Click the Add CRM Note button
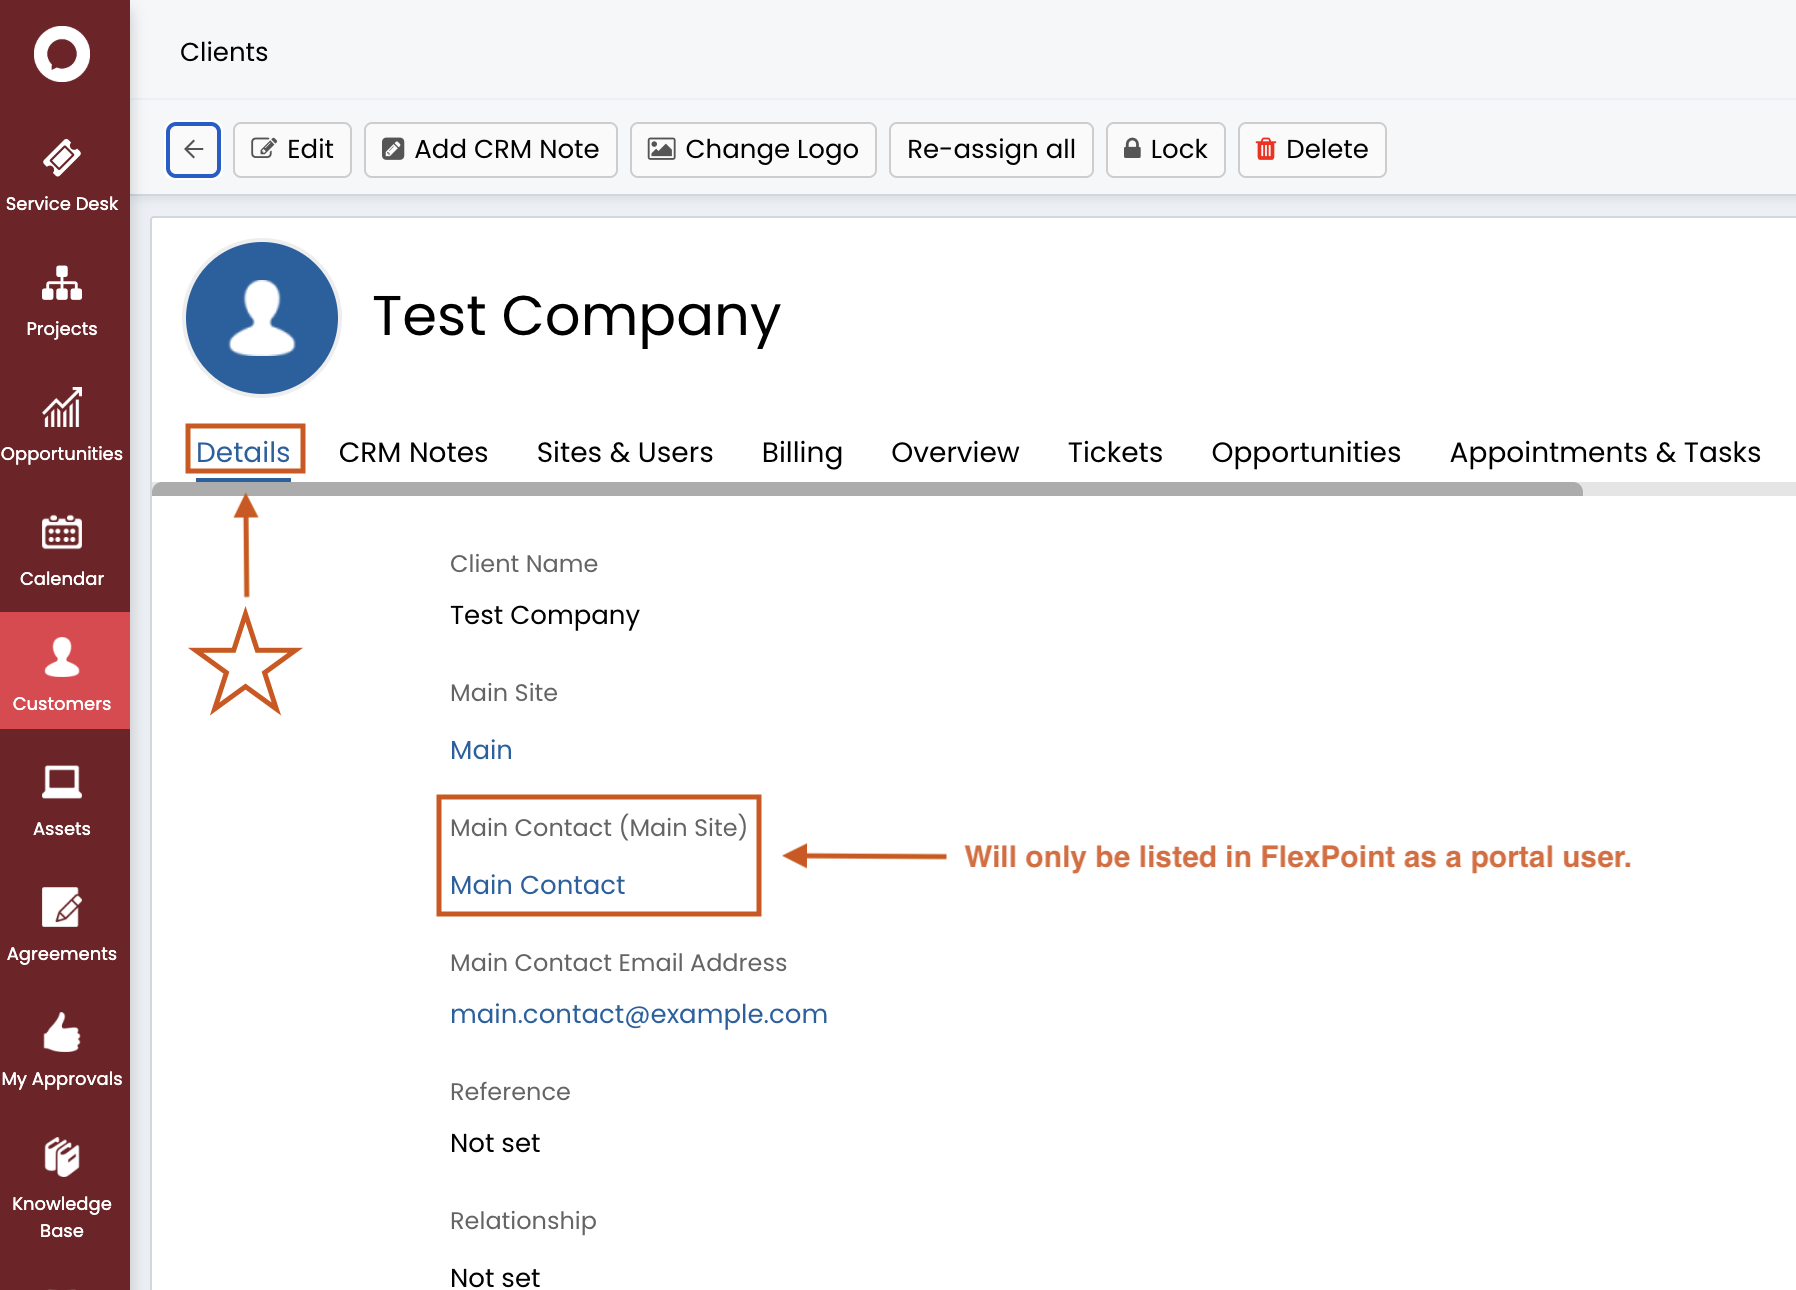Image resolution: width=1796 pixels, height=1290 pixels. pos(491,150)
